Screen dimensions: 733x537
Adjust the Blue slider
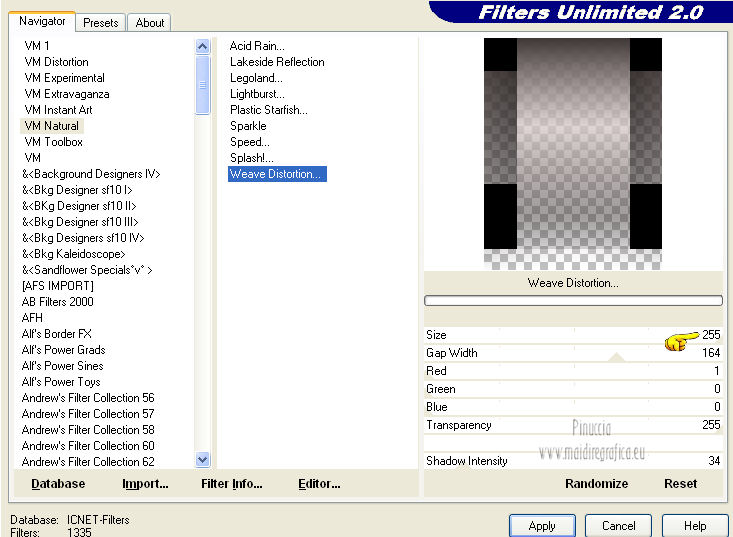pos(573,407)
